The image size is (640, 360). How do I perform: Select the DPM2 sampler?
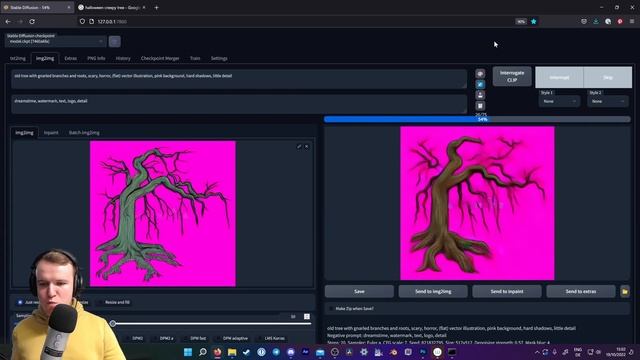pyautogui.click(x=134, y=338)
